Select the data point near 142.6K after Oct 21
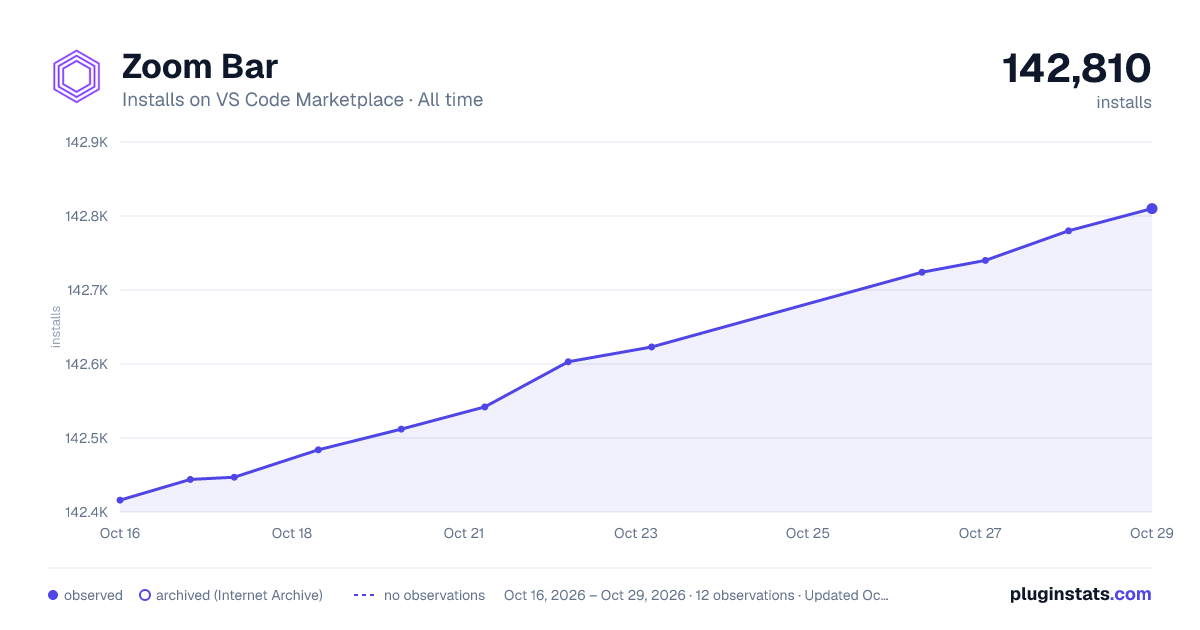The width and height of the screenshot is (1200, 630). point(568,362)
